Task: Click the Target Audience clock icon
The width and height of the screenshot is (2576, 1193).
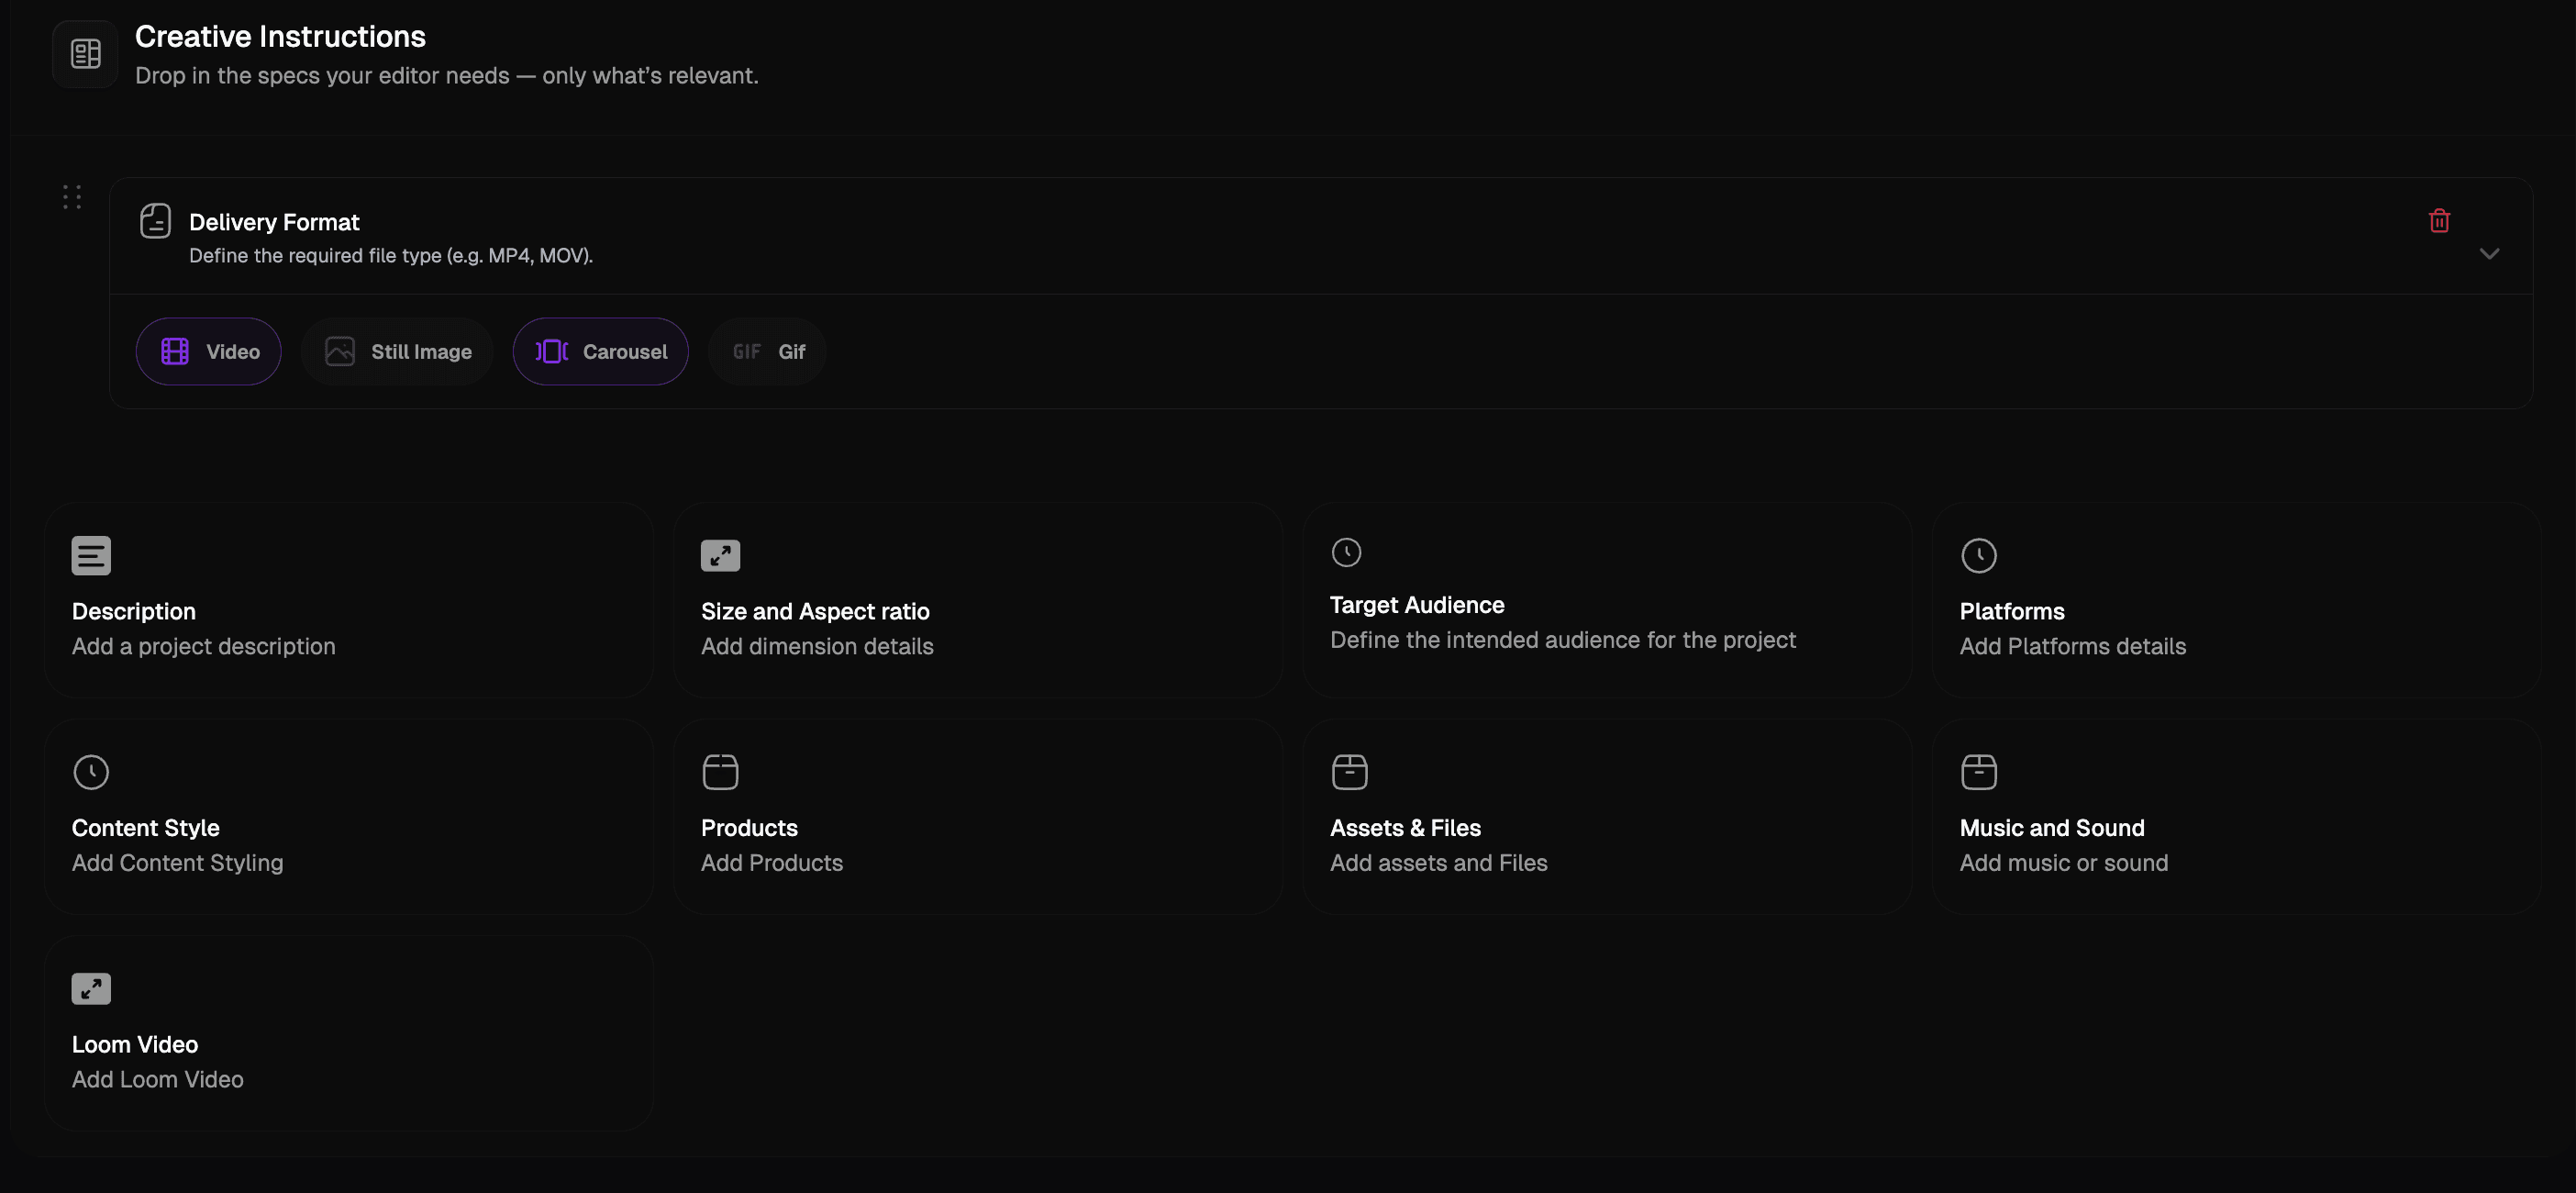Action: pos(1346,552)
